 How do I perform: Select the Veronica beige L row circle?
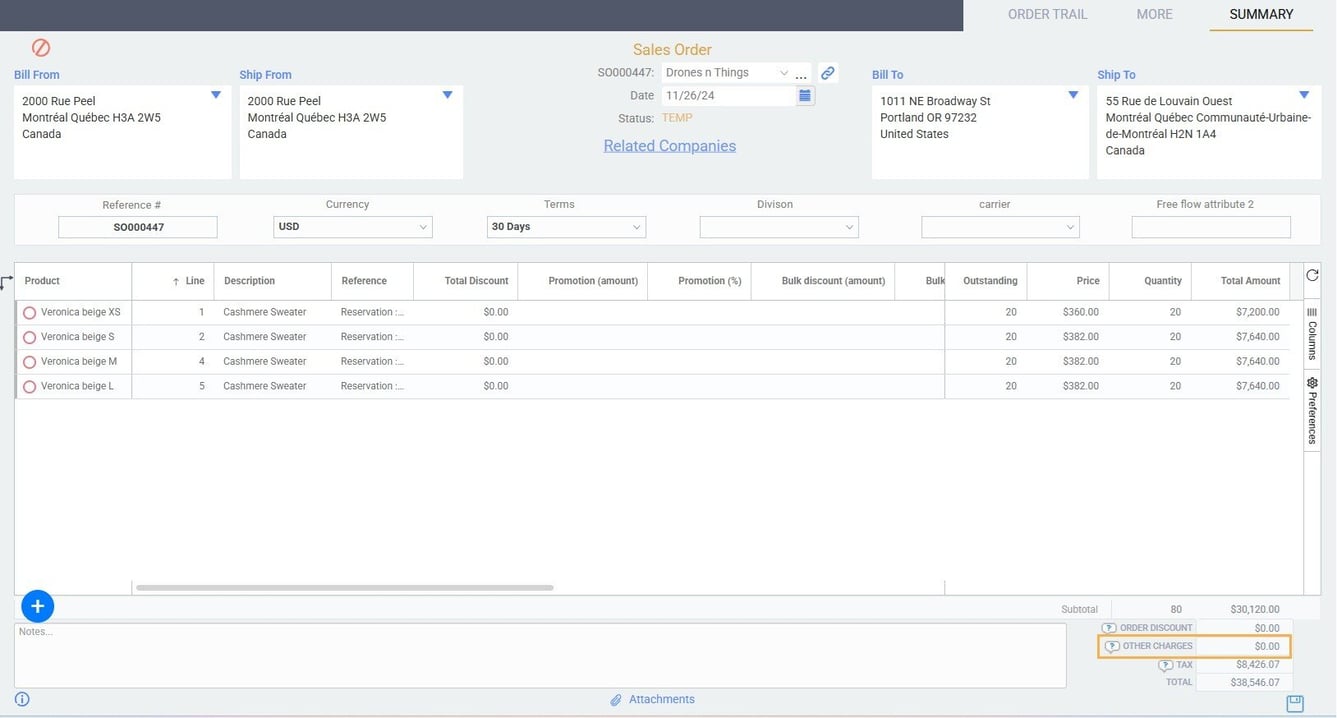29,387
